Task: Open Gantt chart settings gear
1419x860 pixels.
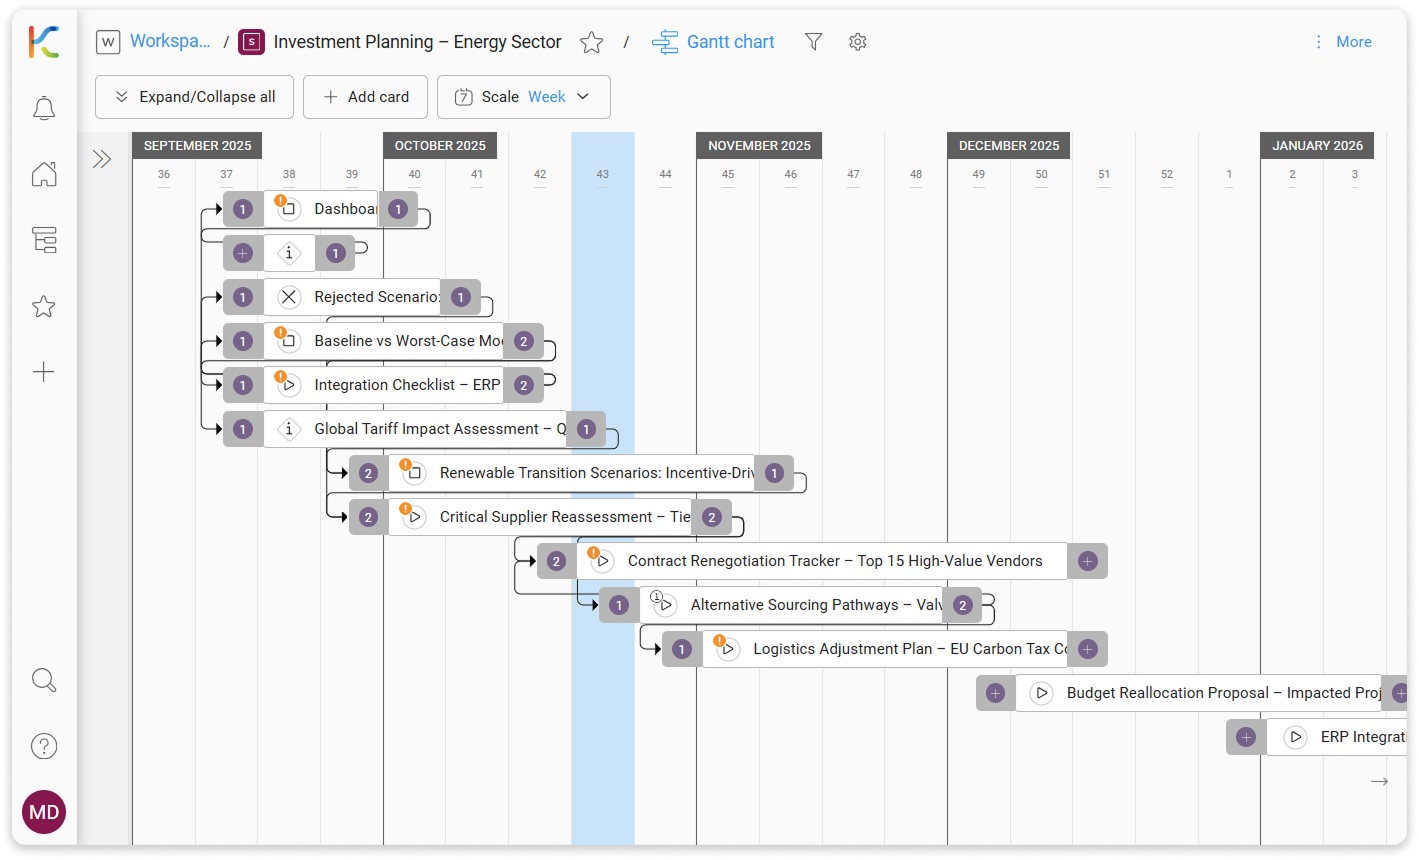Action: coord(857,42)
